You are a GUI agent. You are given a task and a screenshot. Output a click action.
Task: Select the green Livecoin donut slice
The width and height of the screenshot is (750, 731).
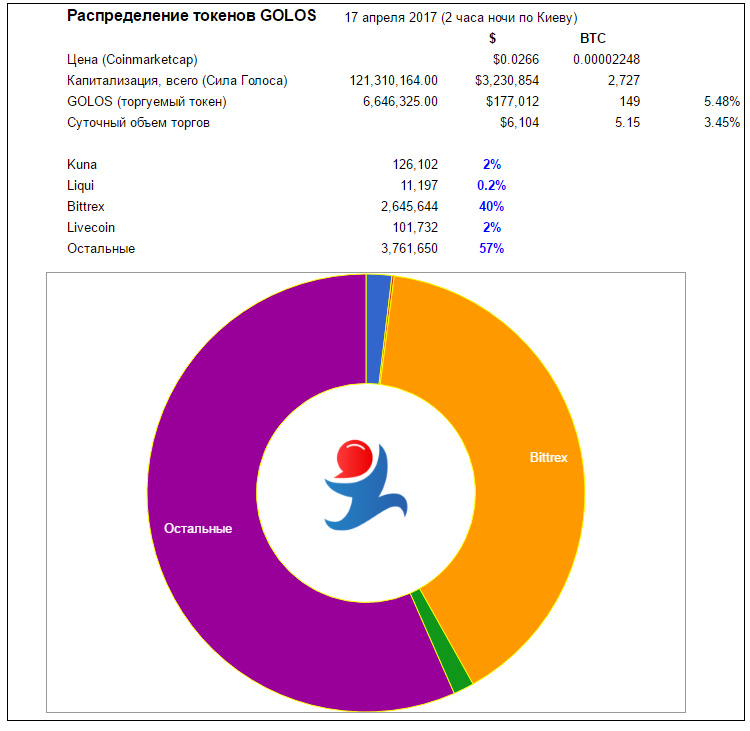[x=441, y=641]
